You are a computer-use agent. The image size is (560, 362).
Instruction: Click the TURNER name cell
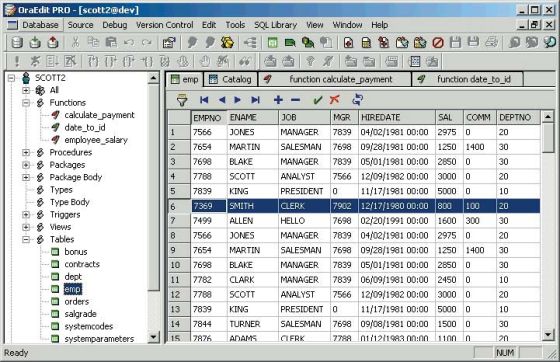click(x=252, y=324)
